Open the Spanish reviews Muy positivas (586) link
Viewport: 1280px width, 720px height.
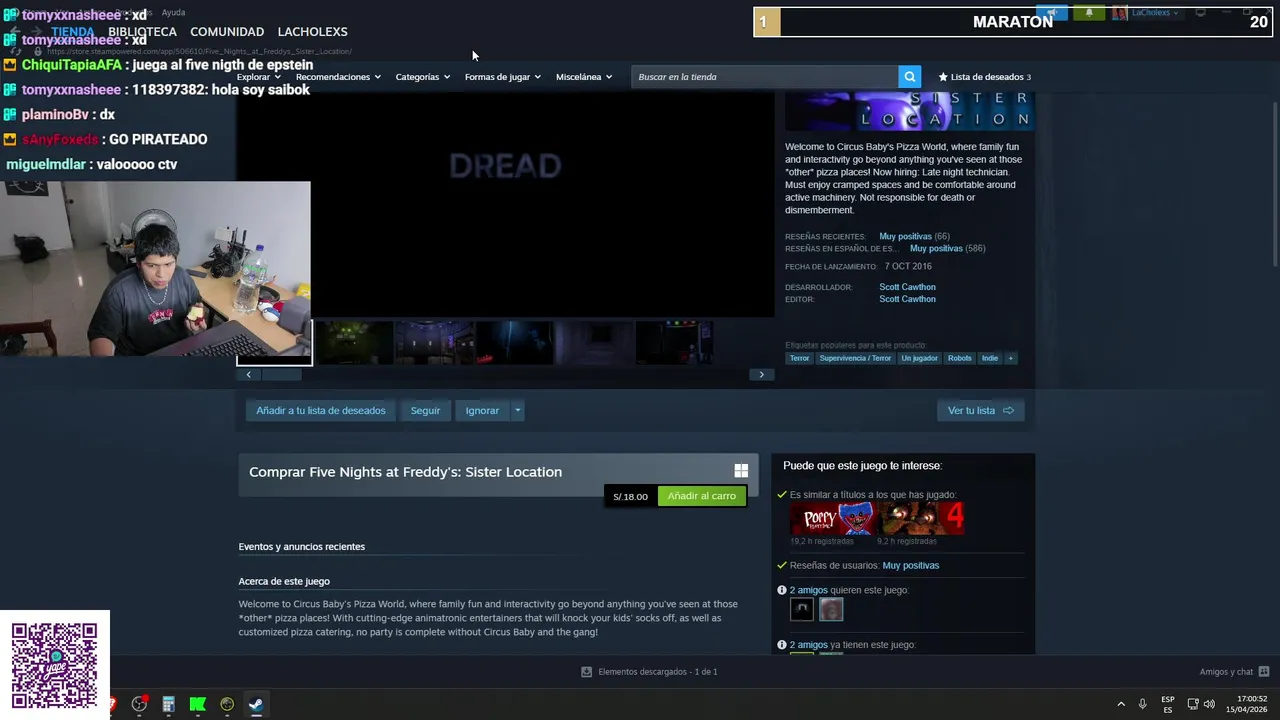click(947, 248)
